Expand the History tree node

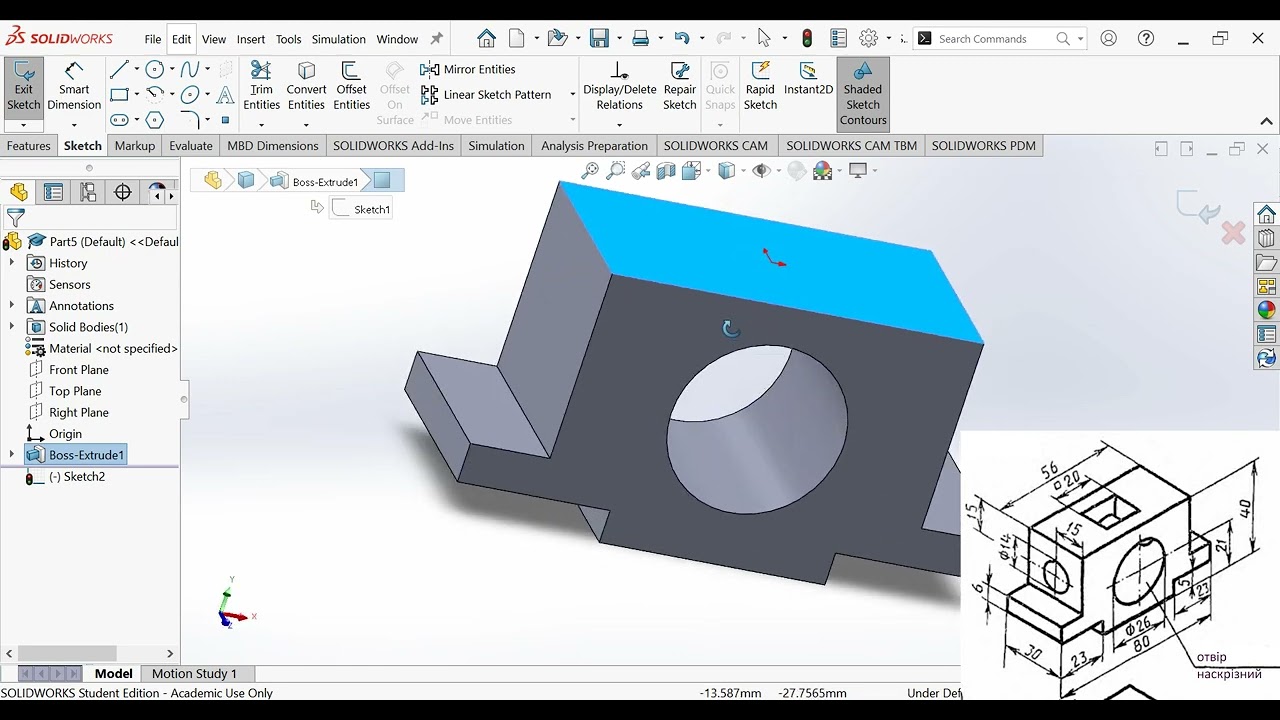(12, 263)
